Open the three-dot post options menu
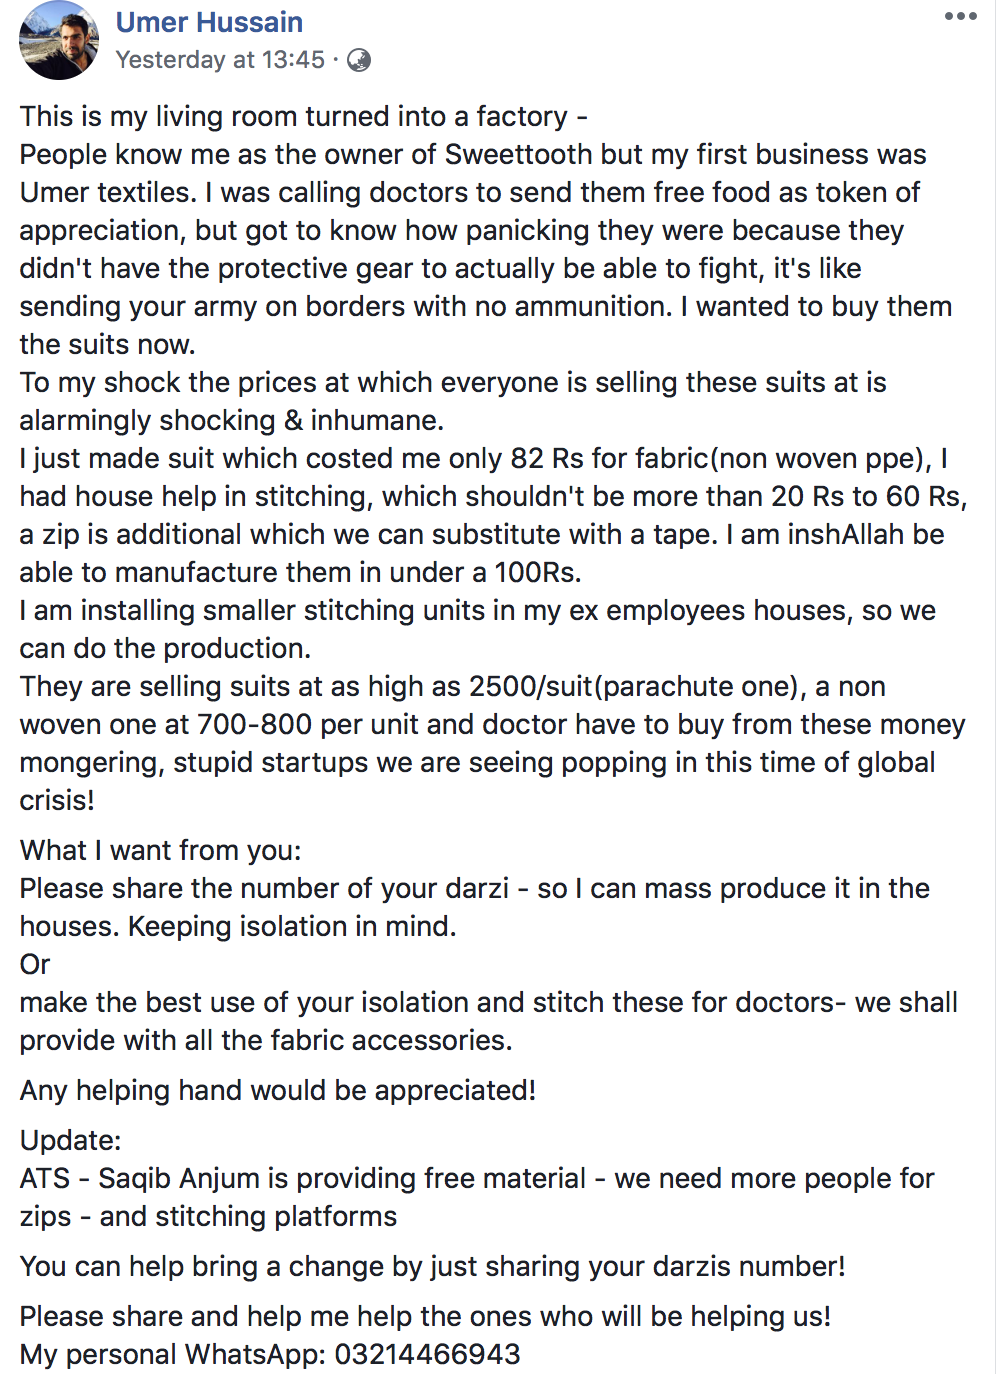996x1374 pixels. [960, 16]
